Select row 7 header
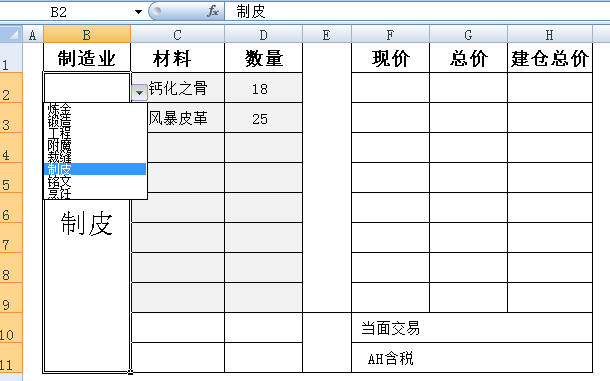 [11, 237]
